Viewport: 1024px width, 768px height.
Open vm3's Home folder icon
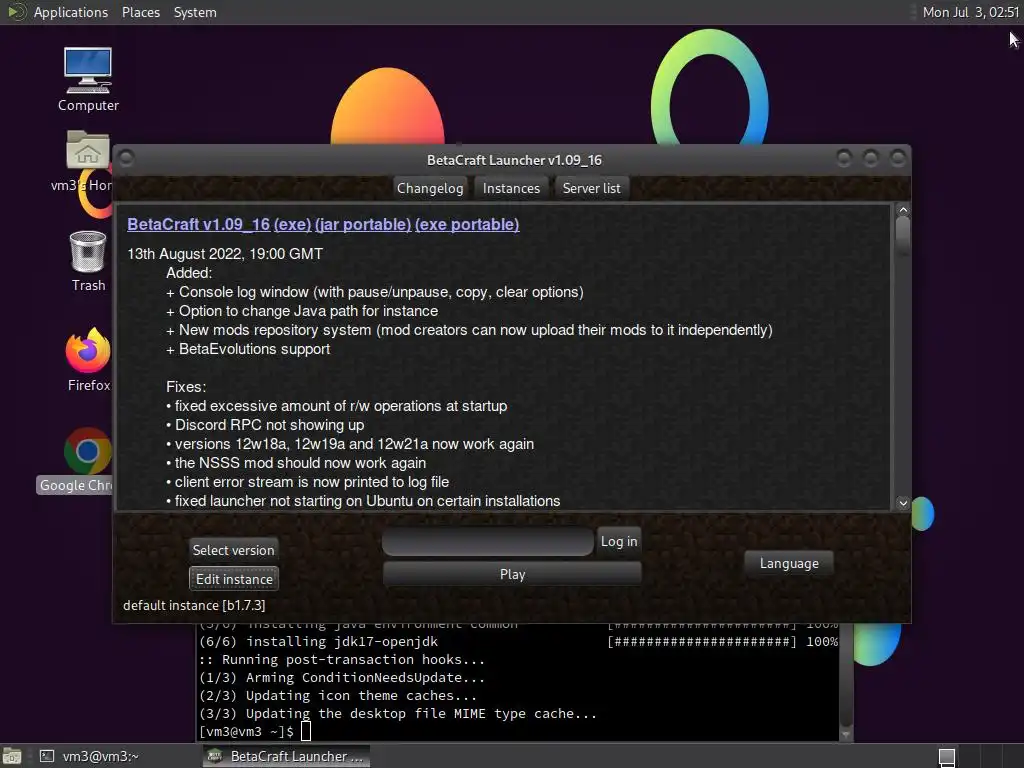pos(87,162)
